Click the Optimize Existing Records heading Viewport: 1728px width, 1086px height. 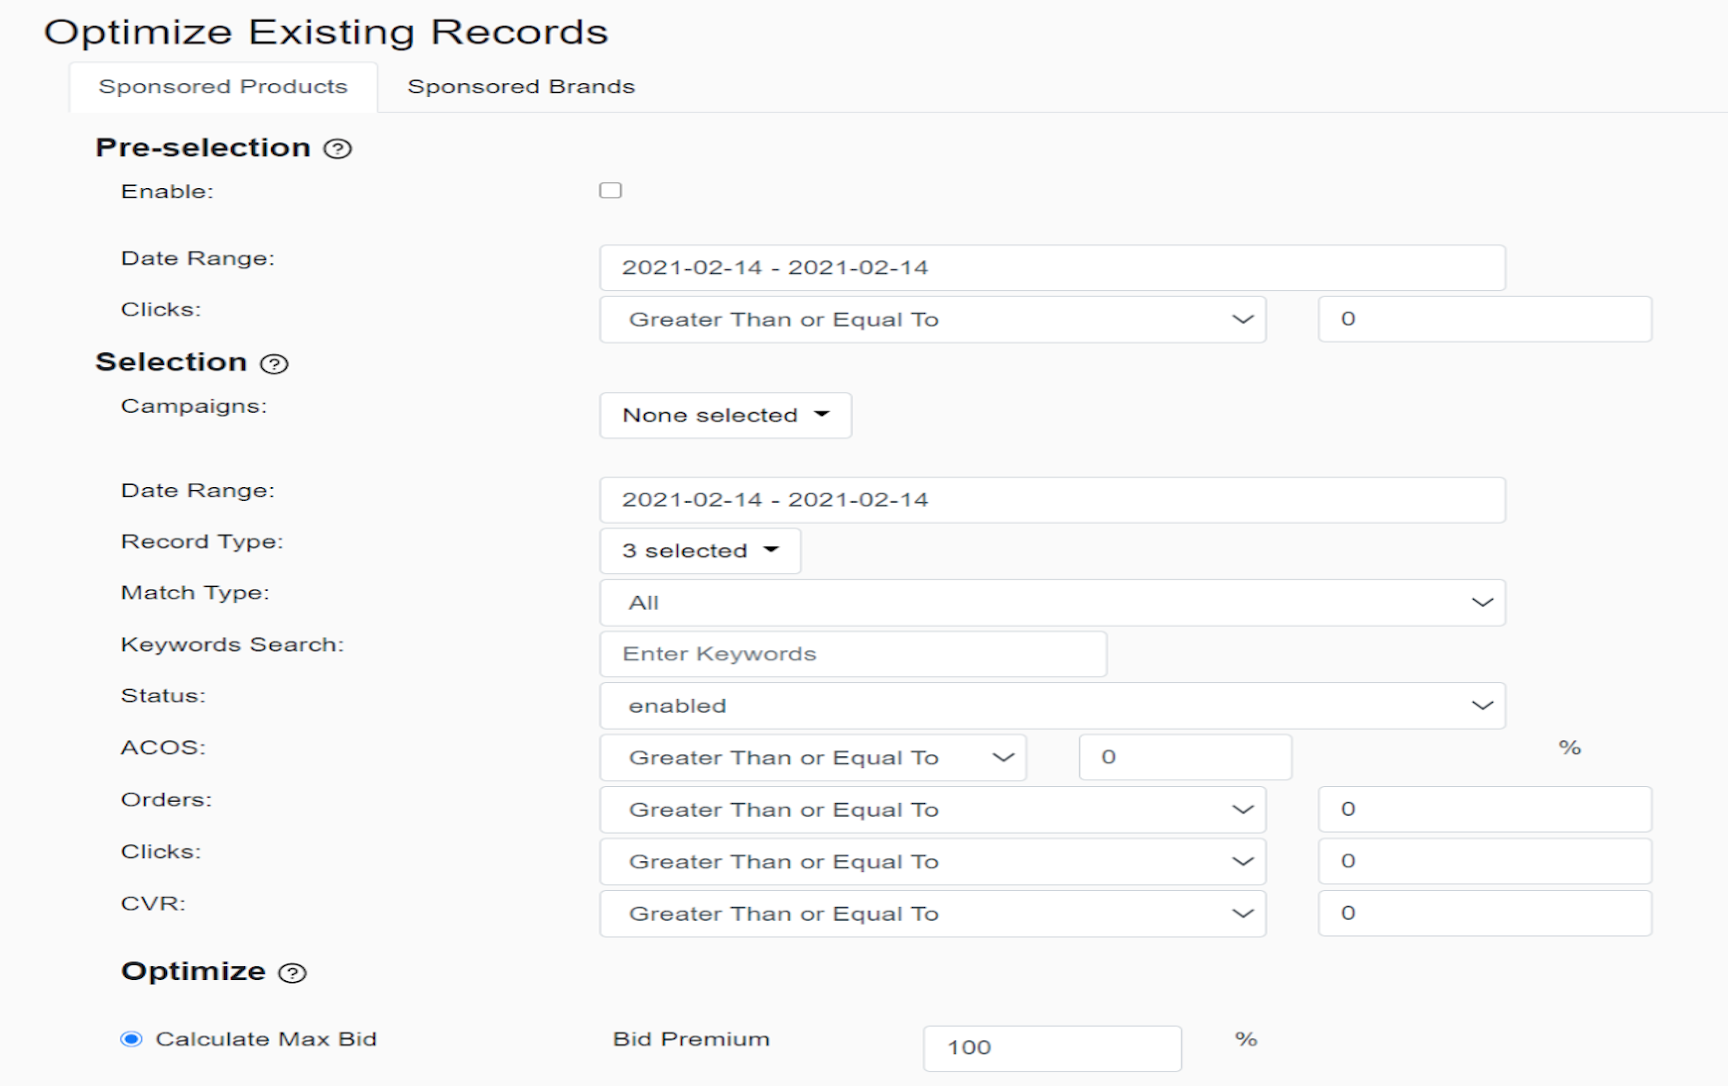pos(326,32)
